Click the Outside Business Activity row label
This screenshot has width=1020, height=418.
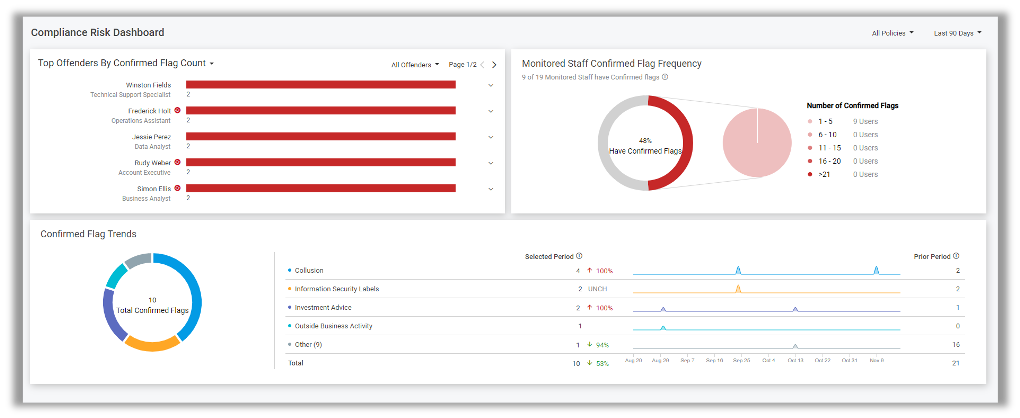tap(334, 326)
